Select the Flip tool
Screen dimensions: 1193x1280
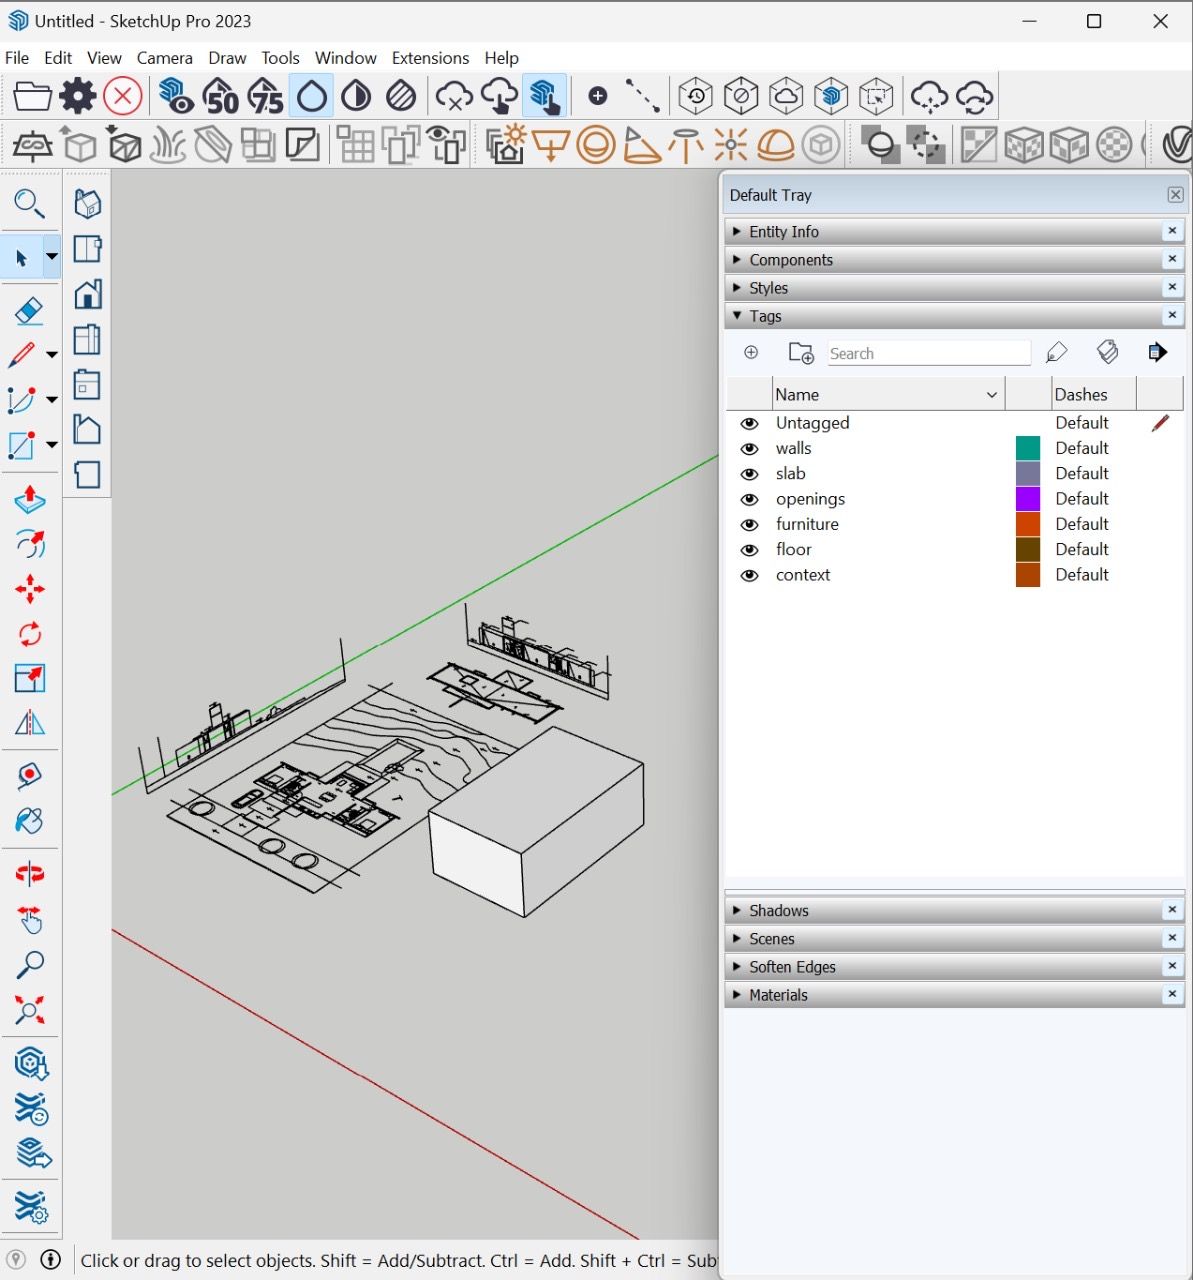30,723
